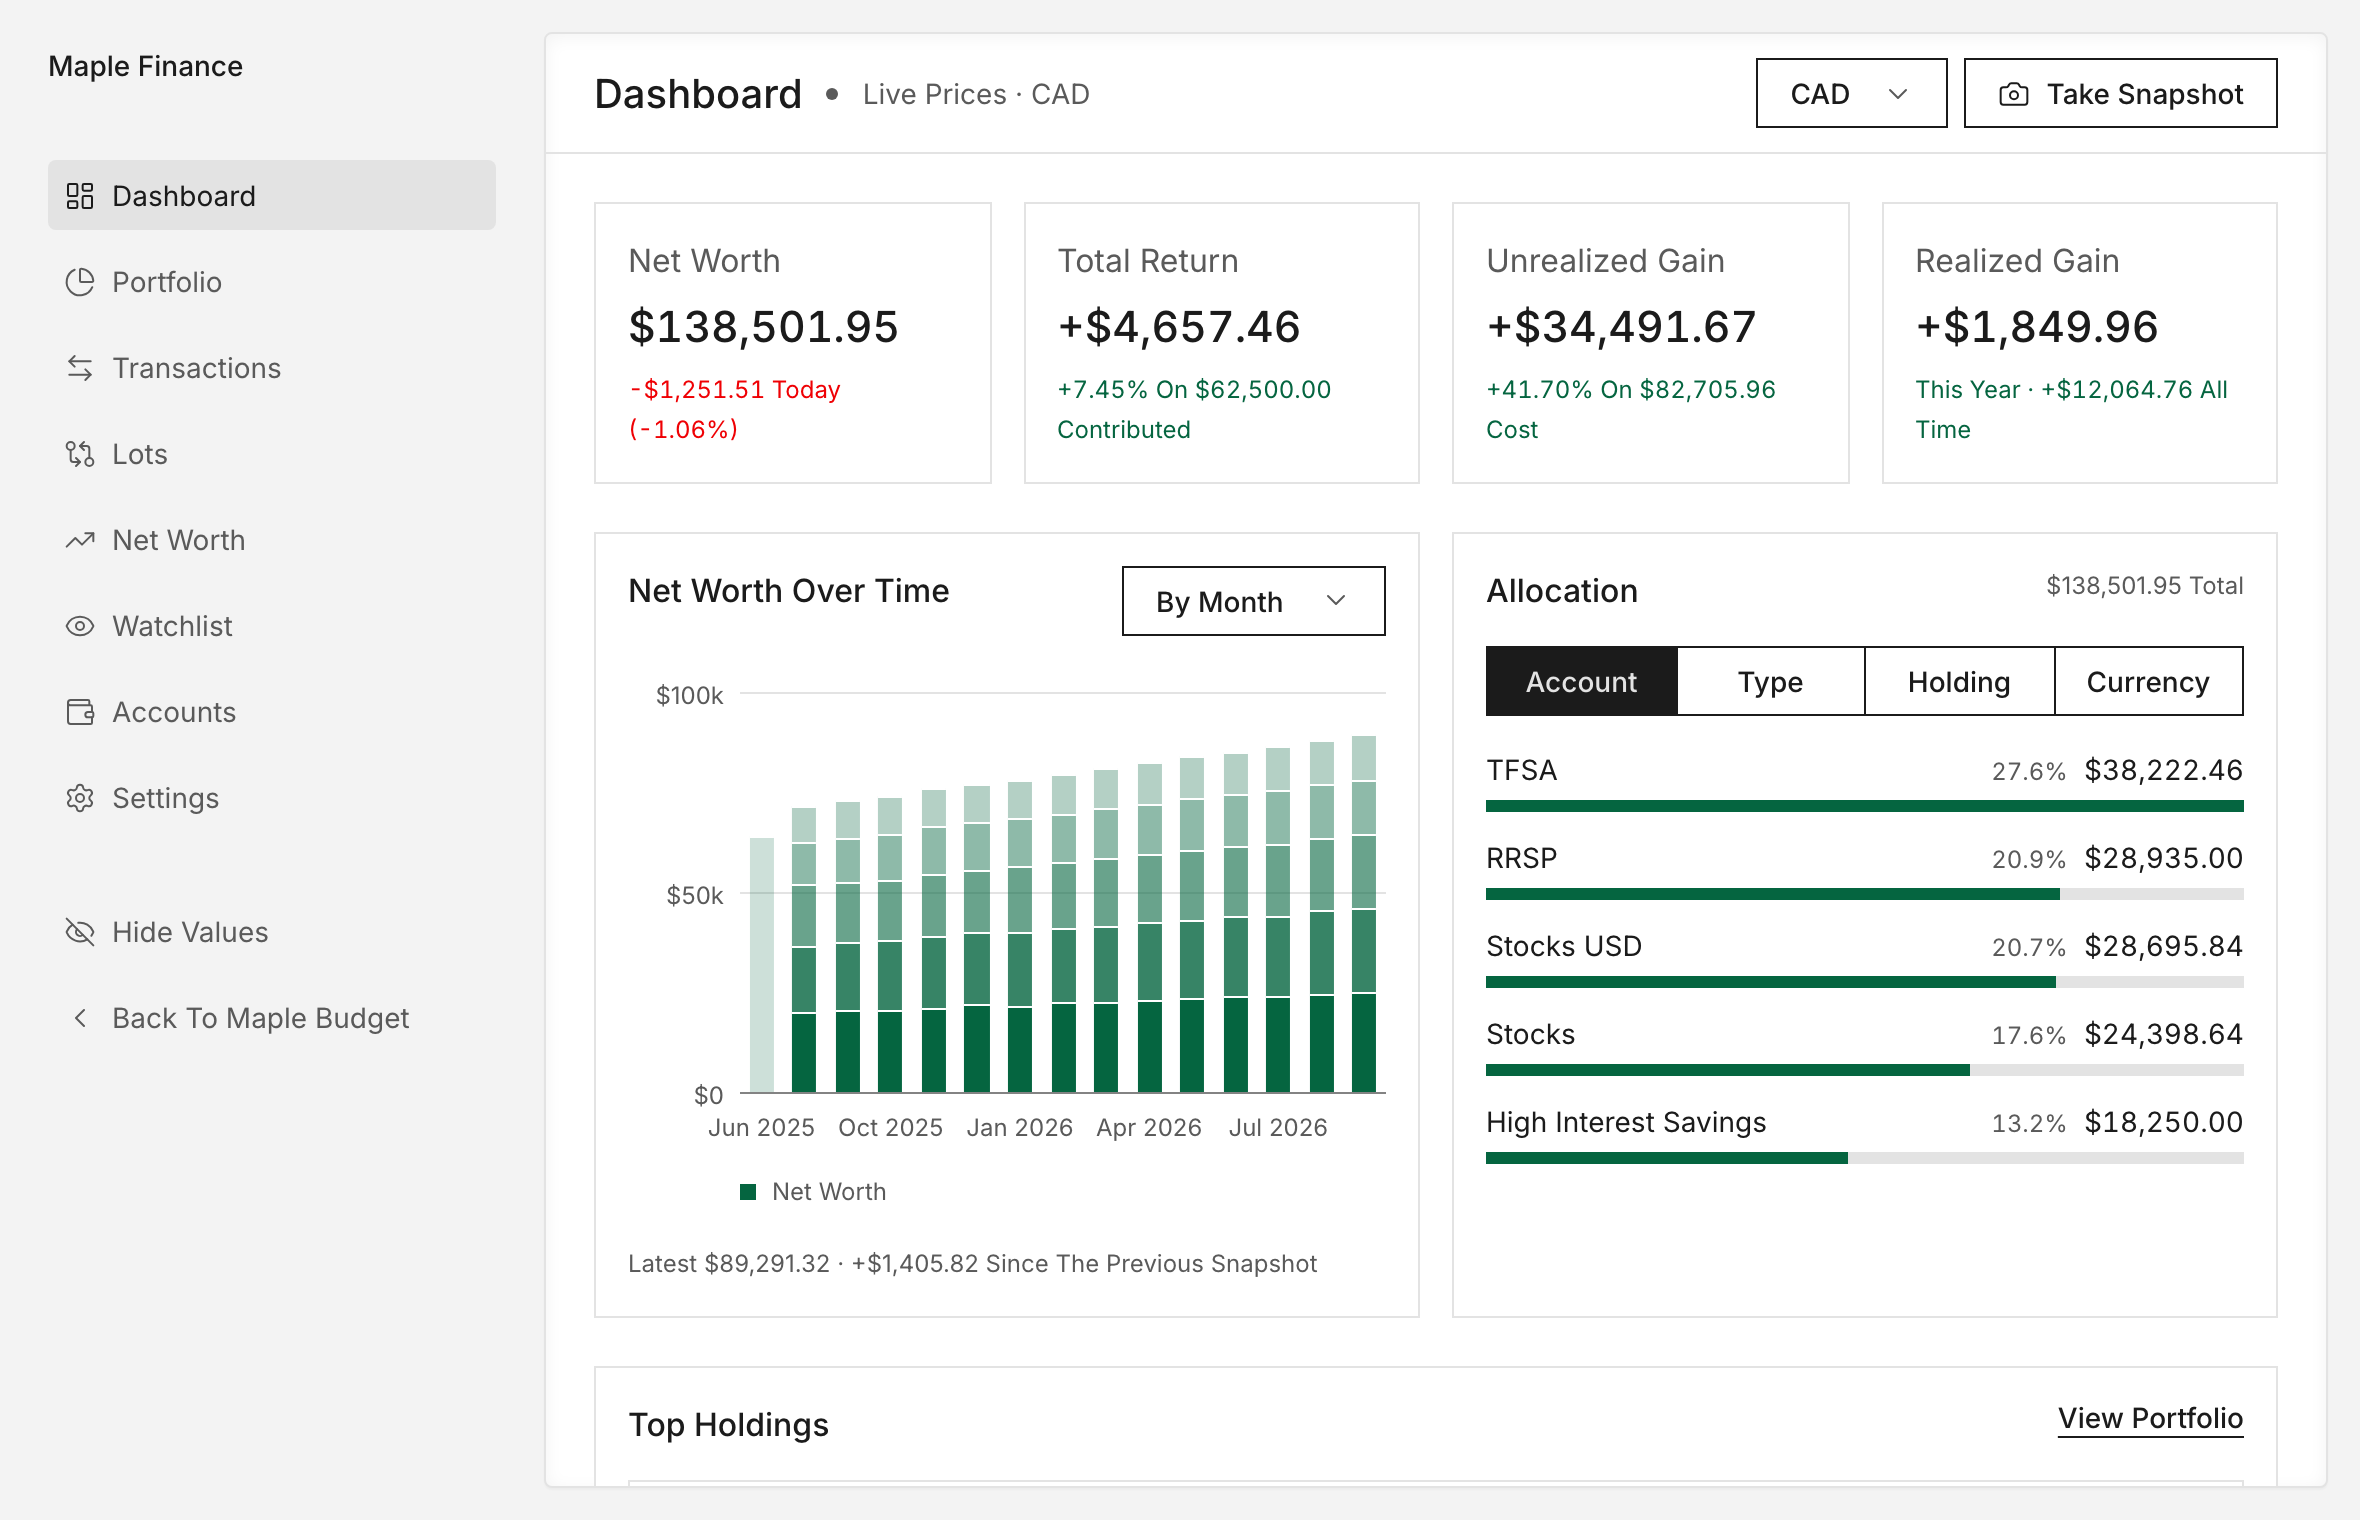Click the pale Jun 2025 chart bar
This screenshot has height=1520, width=2360.
click(762, 965)
